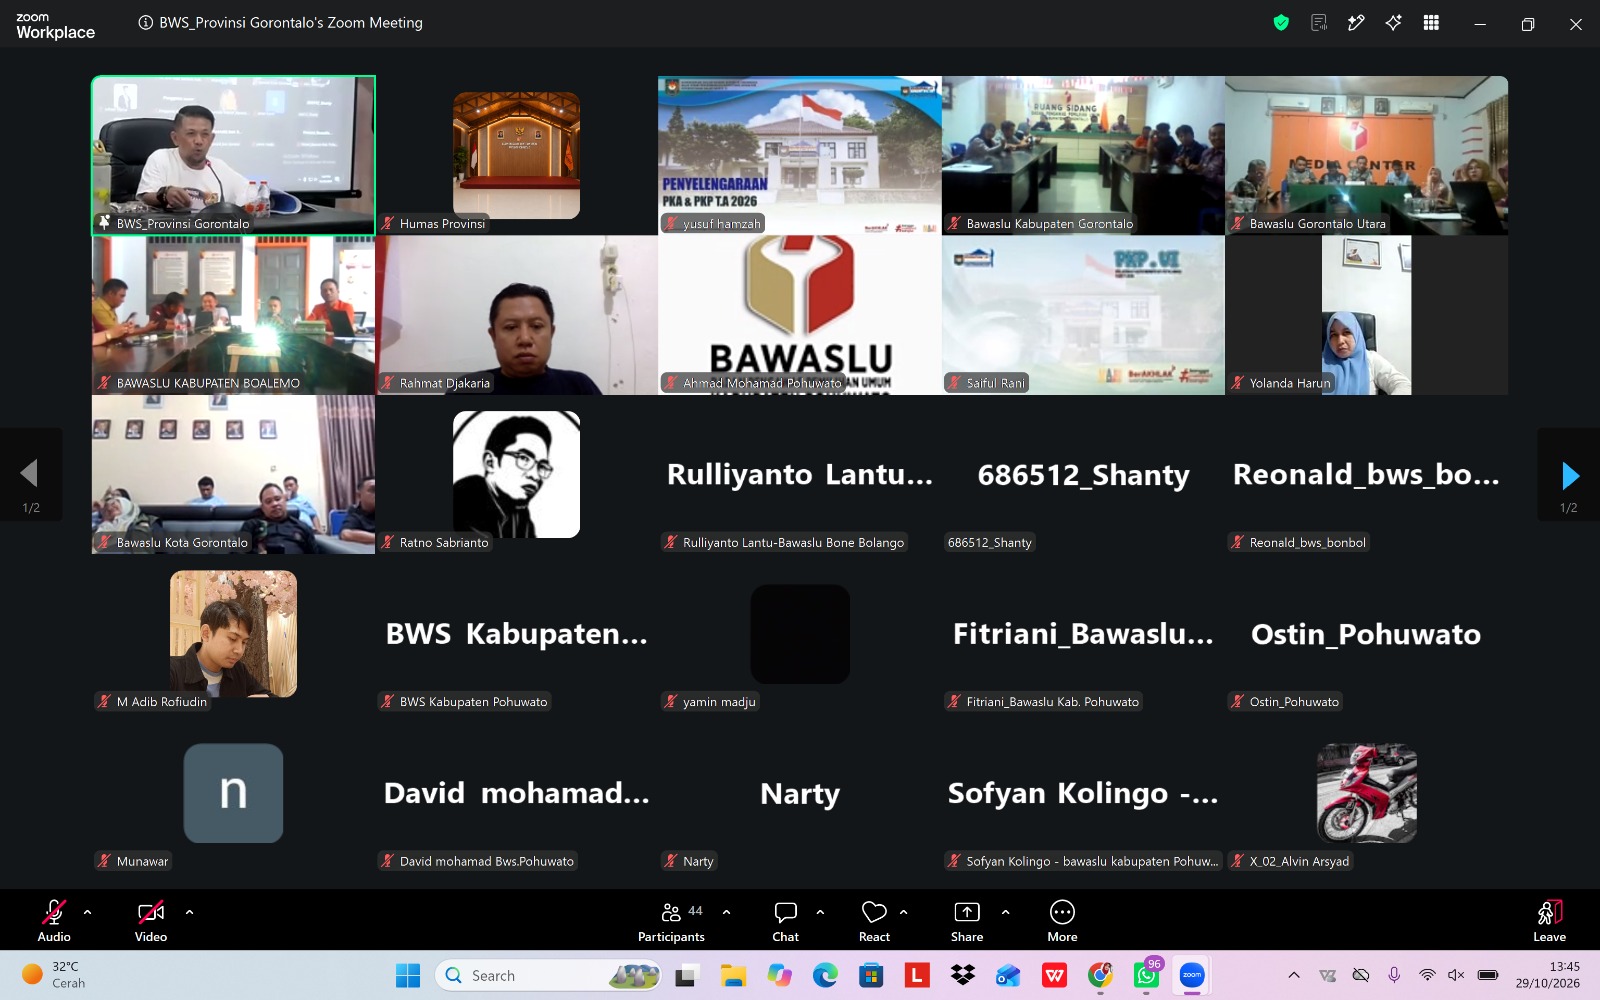This screenshot has width=1600, height=1000.
Task: Open the clock showing 13:45
Action: [x=1548, y=975]
